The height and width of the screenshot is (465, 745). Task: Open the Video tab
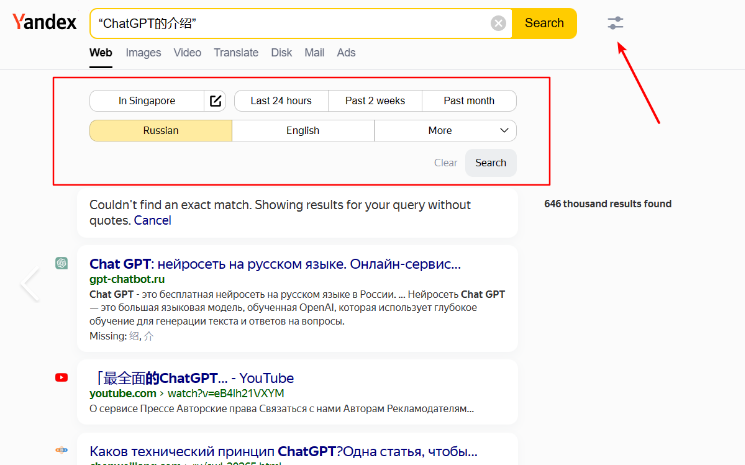pyautogui.click(x=187, y=53)
